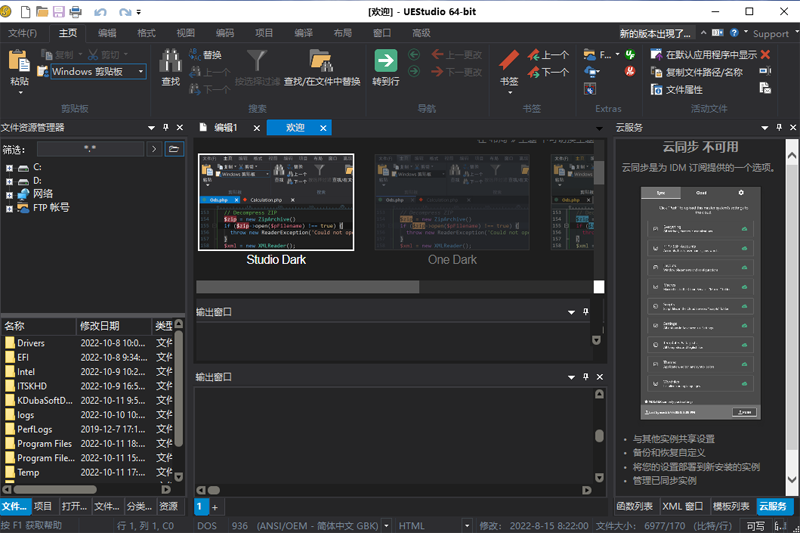Image resolution: width=800 pixels, height=533 pixels.
Task: Switch to the 编辑1 document tab
Action: (227, 127)
